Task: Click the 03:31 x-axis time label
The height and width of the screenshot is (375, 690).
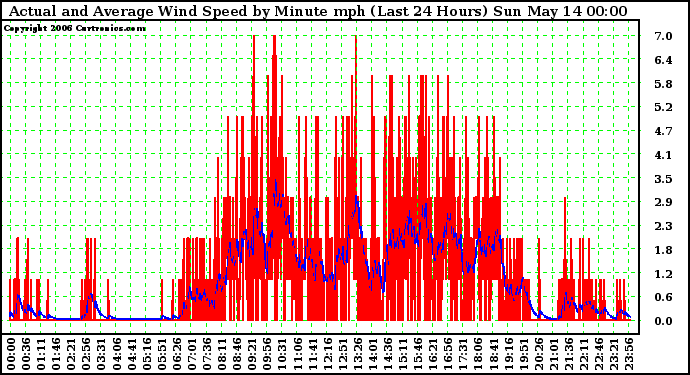Action: (x=101, y=354)
